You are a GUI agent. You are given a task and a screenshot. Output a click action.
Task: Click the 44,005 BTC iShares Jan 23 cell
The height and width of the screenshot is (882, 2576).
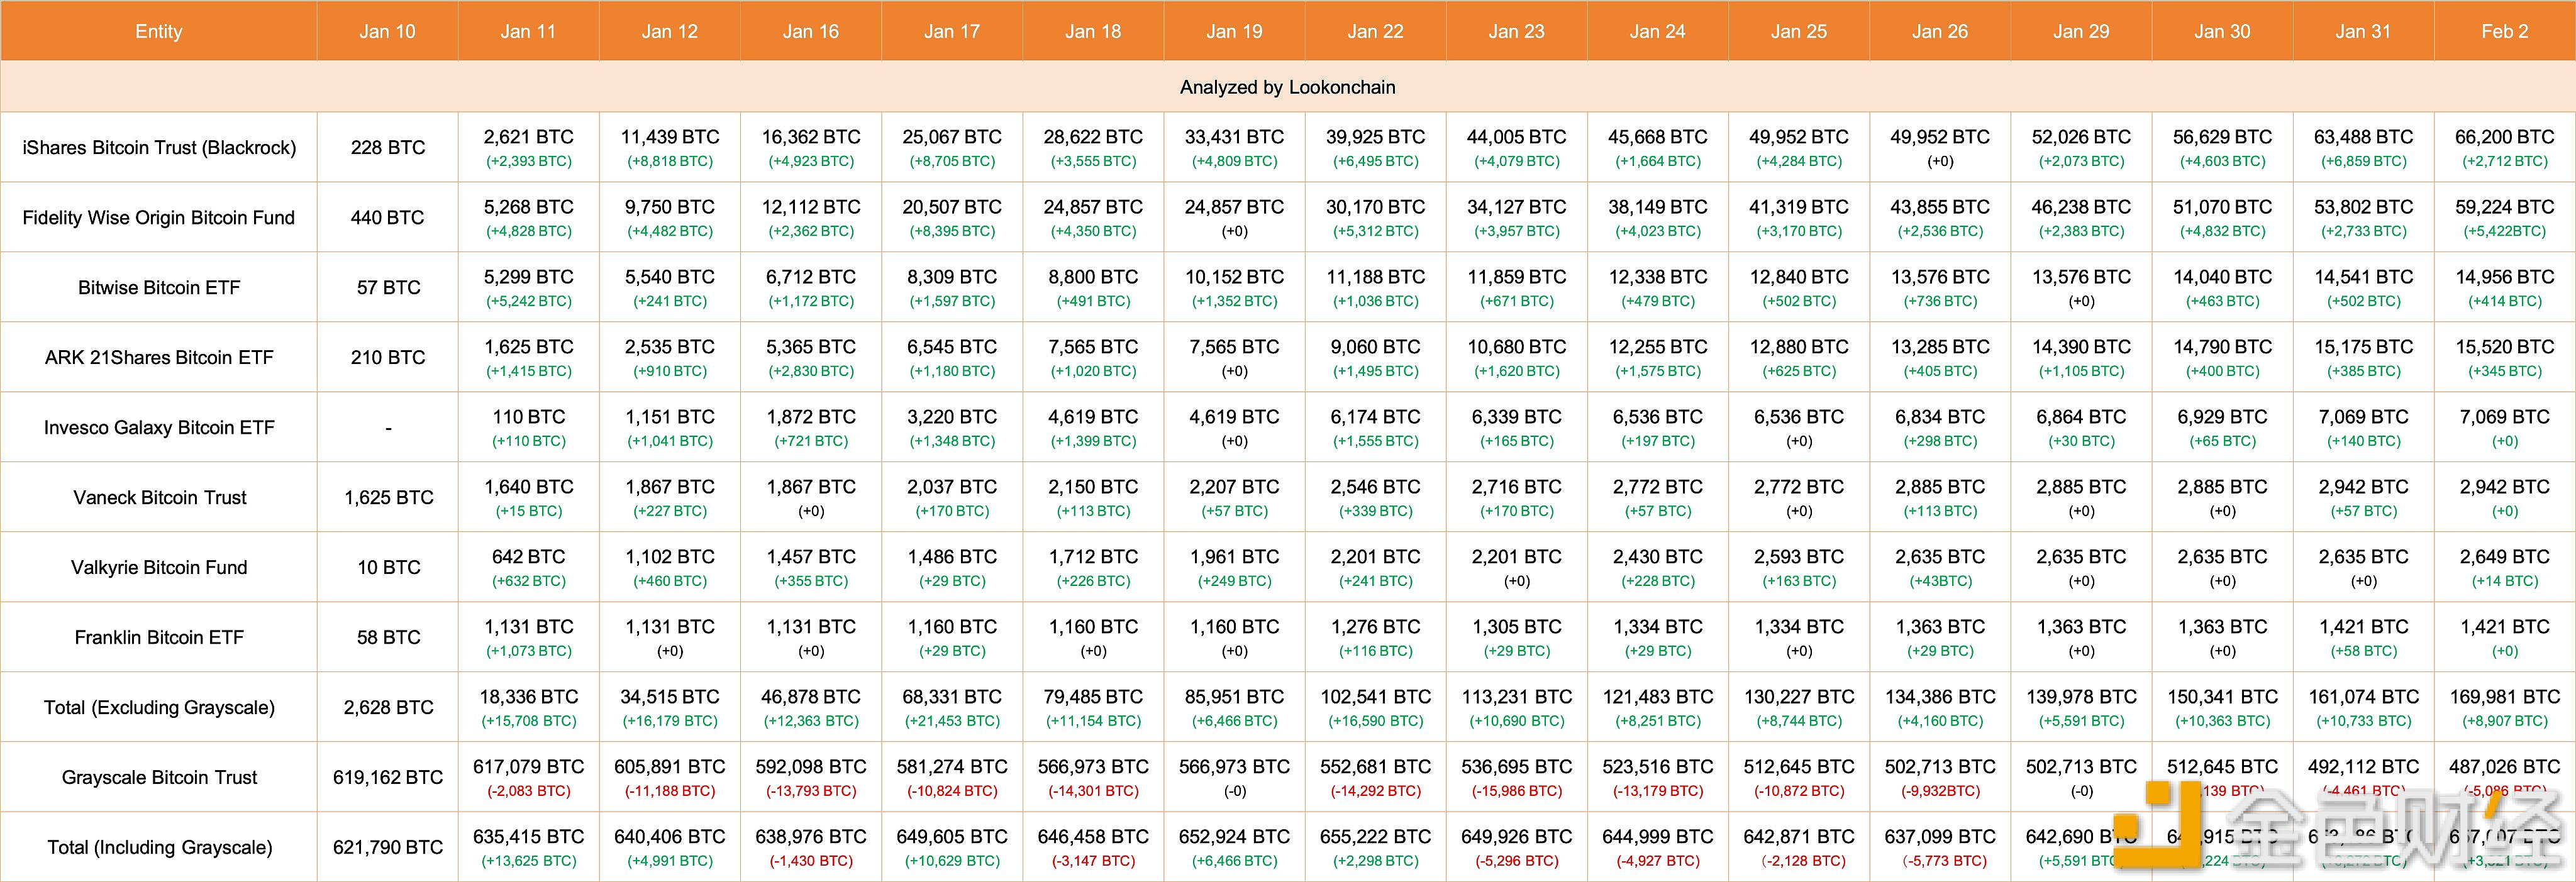click(1517, 147)
